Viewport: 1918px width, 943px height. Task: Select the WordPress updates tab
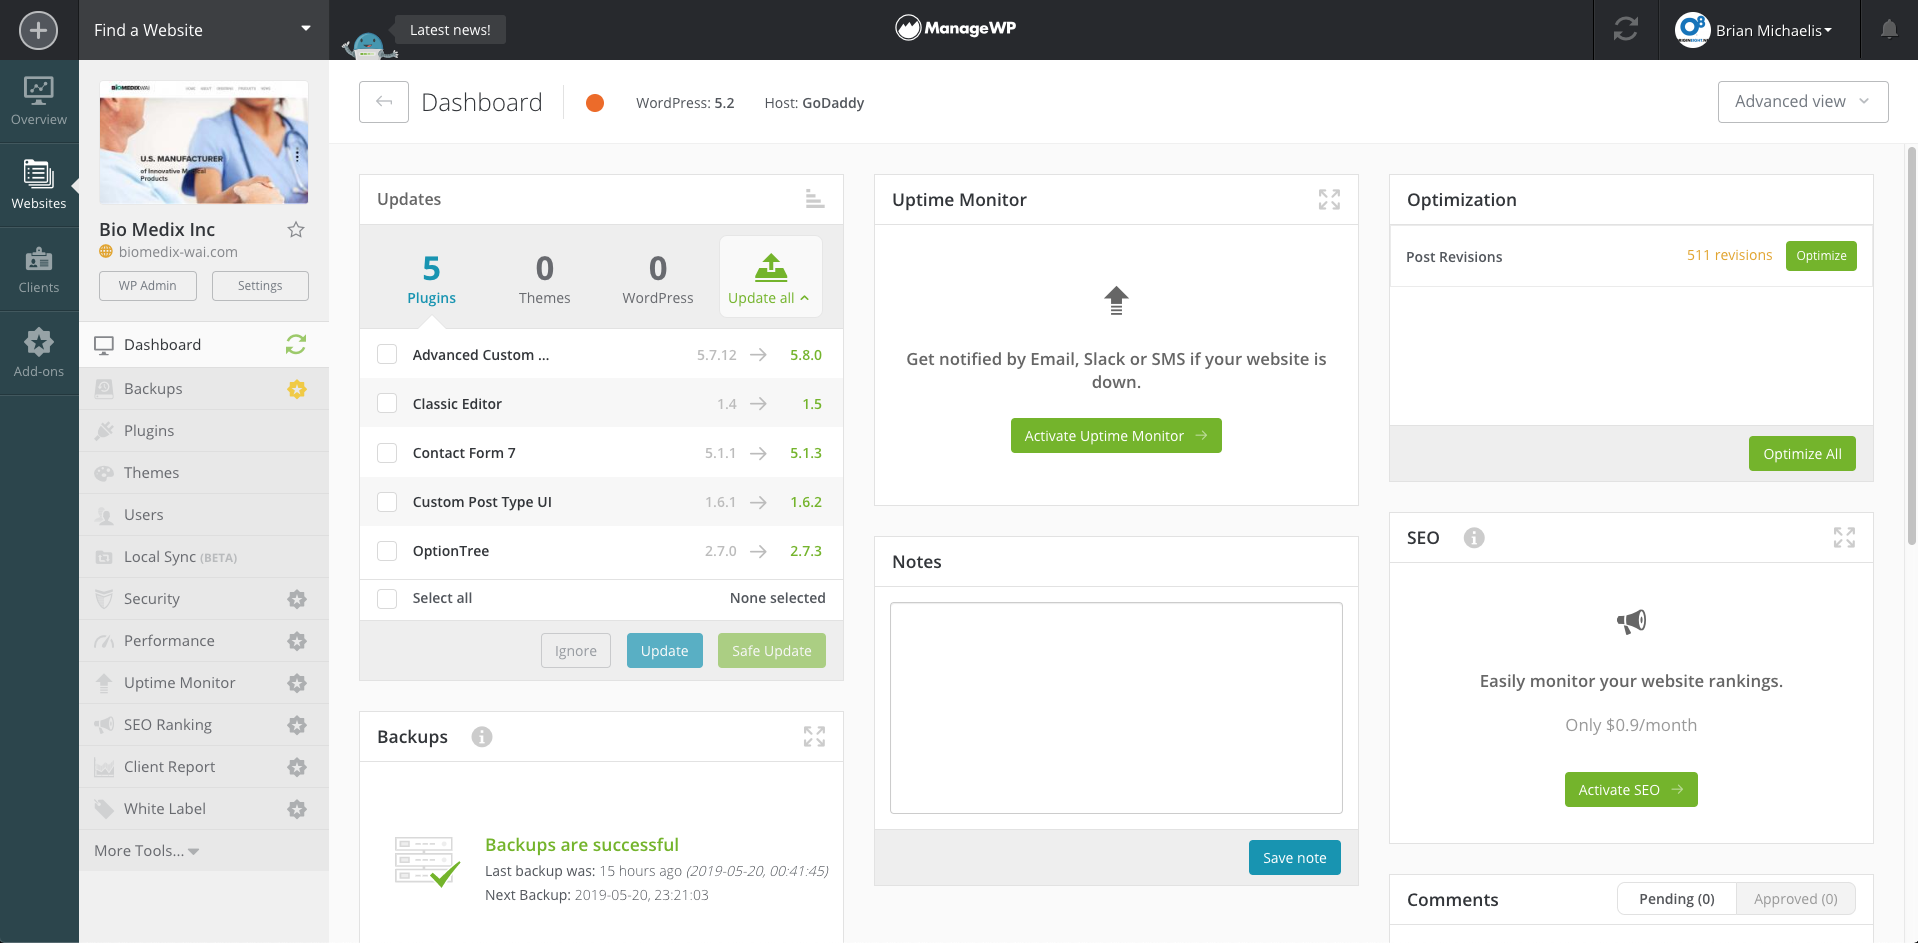pos(657,277)
